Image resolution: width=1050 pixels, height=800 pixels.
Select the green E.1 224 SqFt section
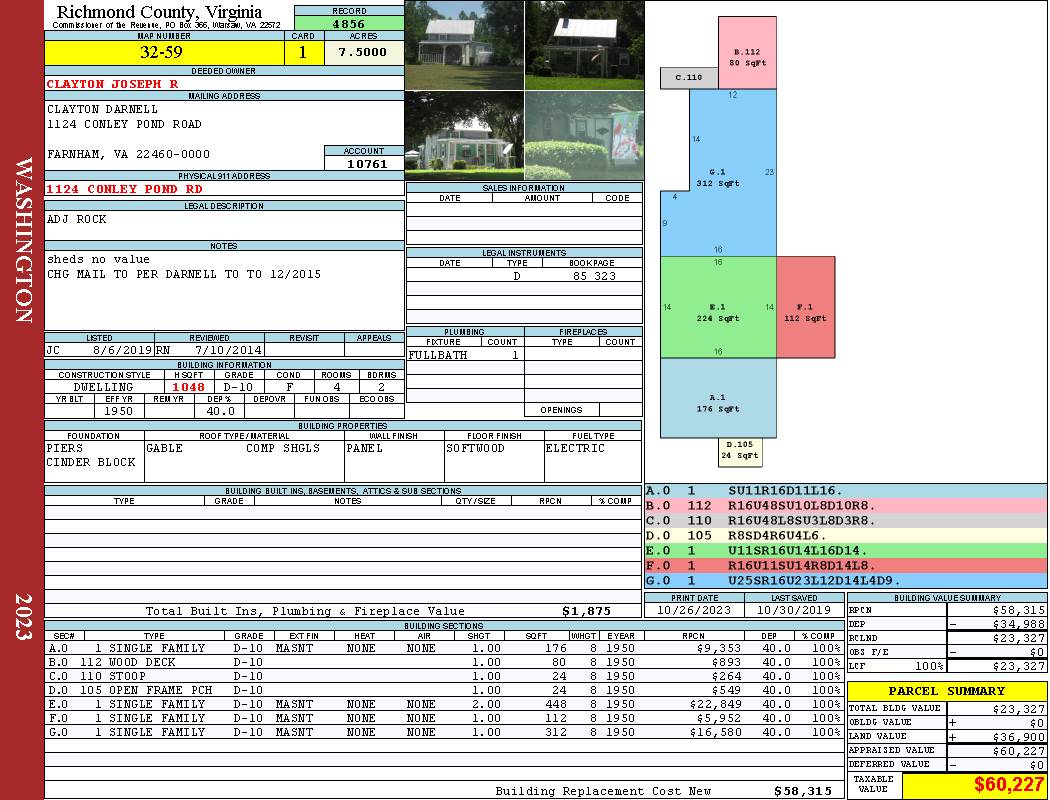tap(719, 307)
